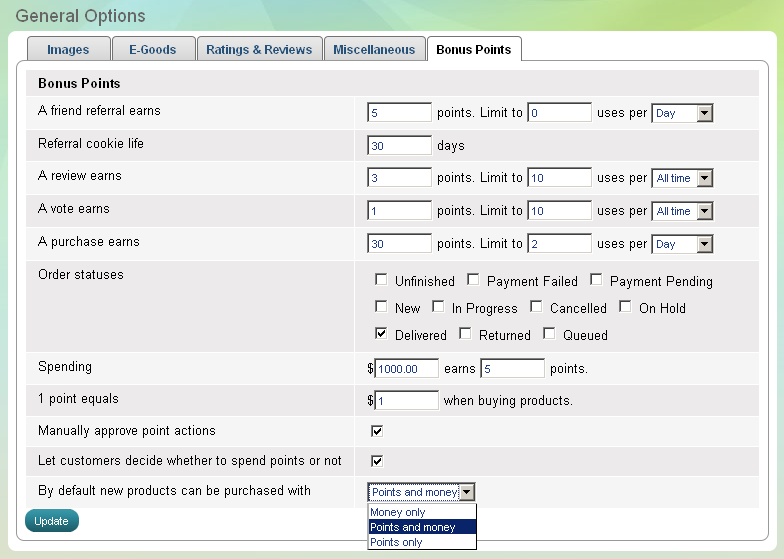Click the Update button
The width and height of the screenshot is (784, 559).
tap(51, 521)
